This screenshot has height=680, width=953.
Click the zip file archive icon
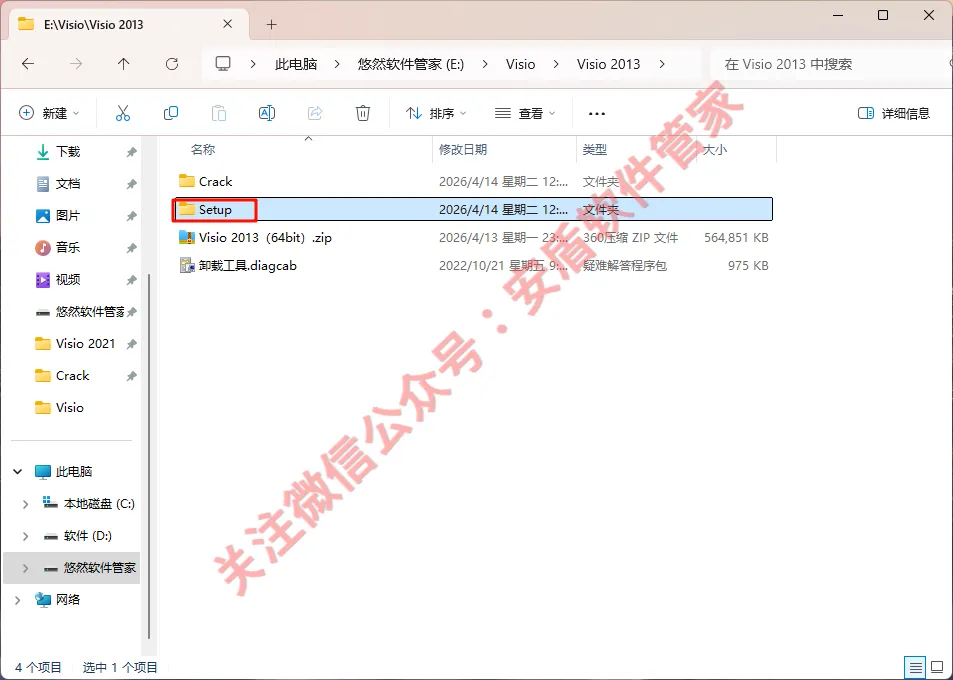click(x=187, y=237)
